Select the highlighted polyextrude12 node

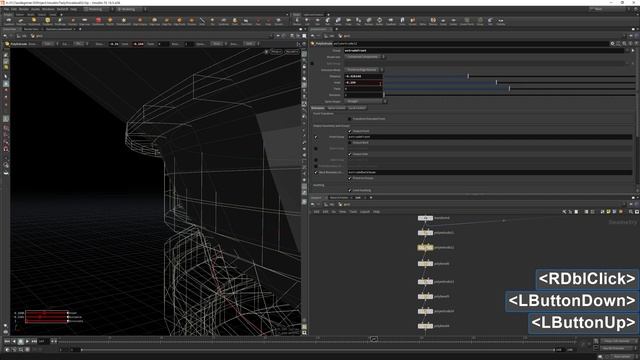pos(425,247)
